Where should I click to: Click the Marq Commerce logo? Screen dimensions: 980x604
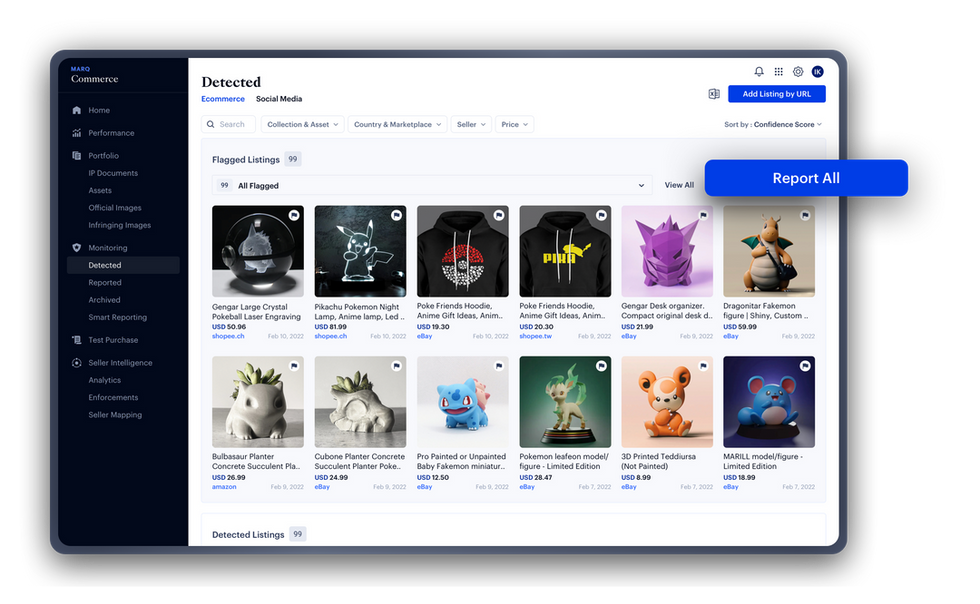(94, 76)
